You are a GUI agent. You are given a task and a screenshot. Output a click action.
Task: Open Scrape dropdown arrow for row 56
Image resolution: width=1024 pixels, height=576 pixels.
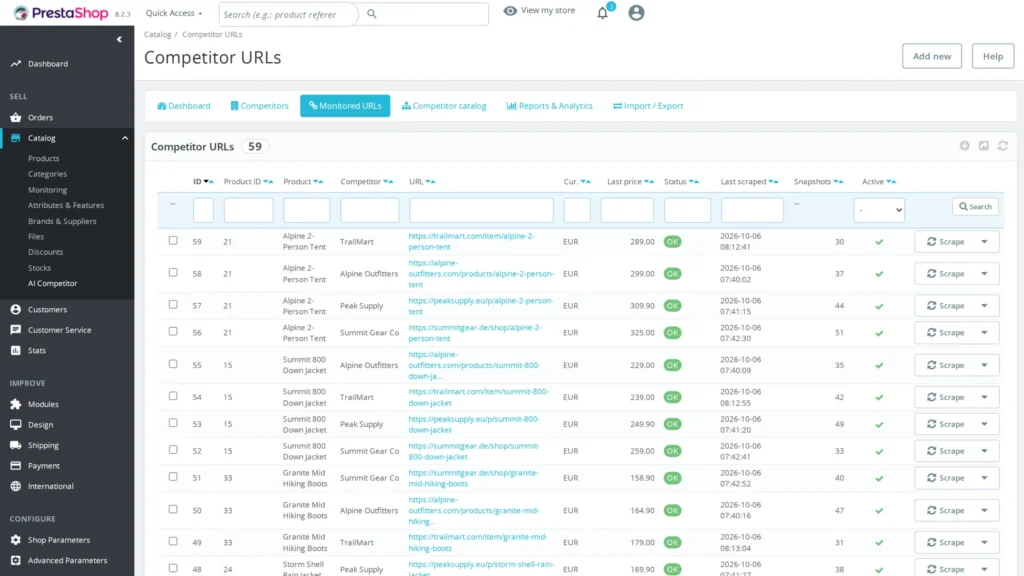984,332
